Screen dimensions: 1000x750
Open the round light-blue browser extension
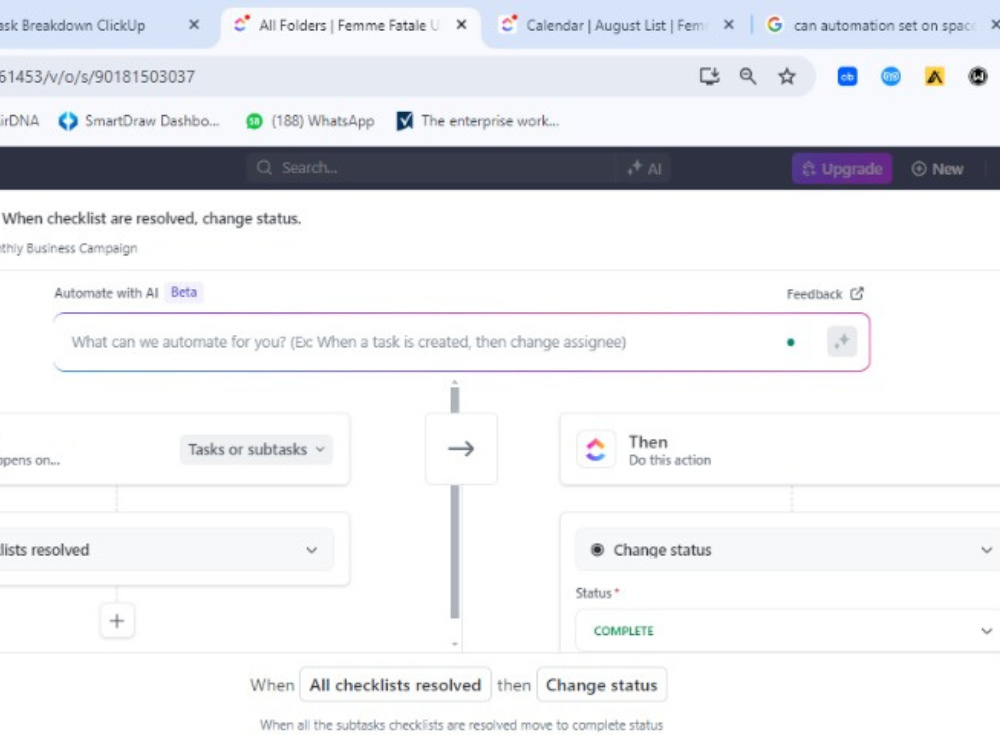click(890, 77)
